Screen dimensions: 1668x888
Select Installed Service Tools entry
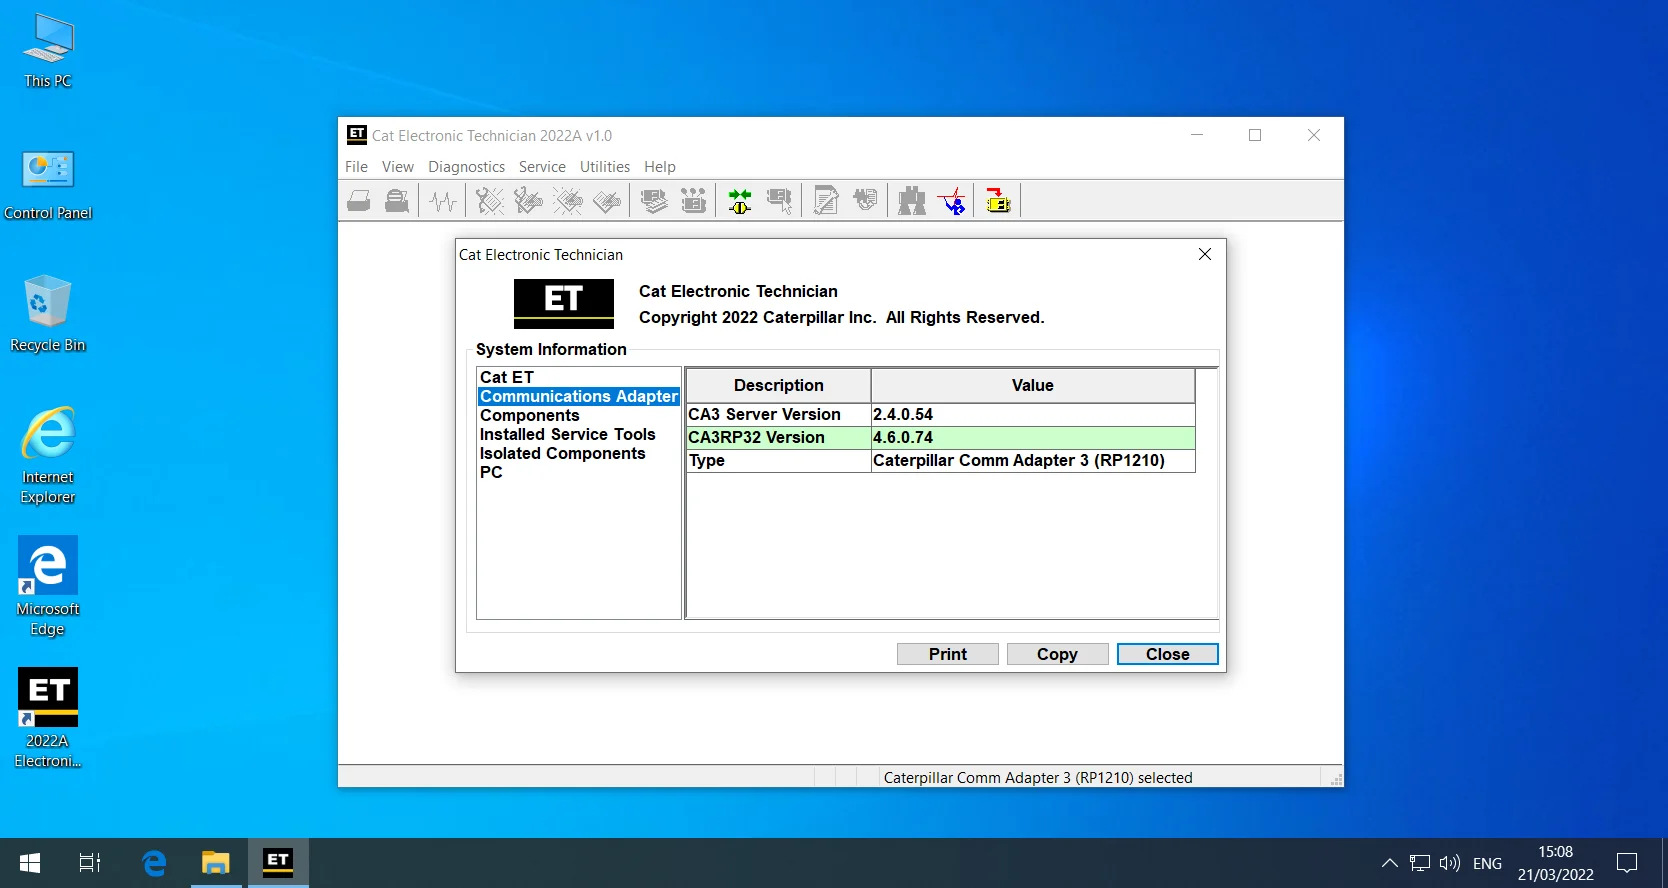click(x=568, y=434)
